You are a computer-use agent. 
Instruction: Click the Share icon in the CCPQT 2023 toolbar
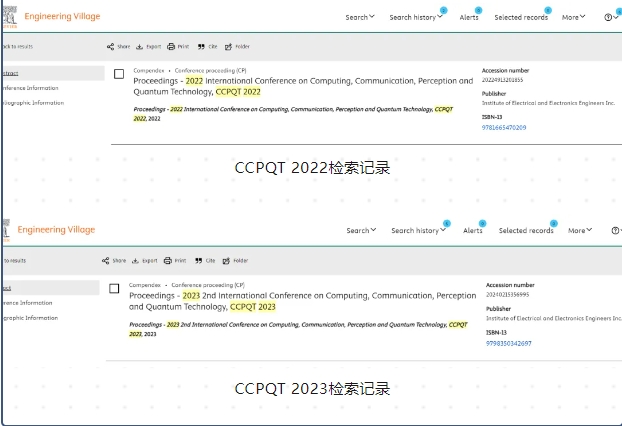106,261
